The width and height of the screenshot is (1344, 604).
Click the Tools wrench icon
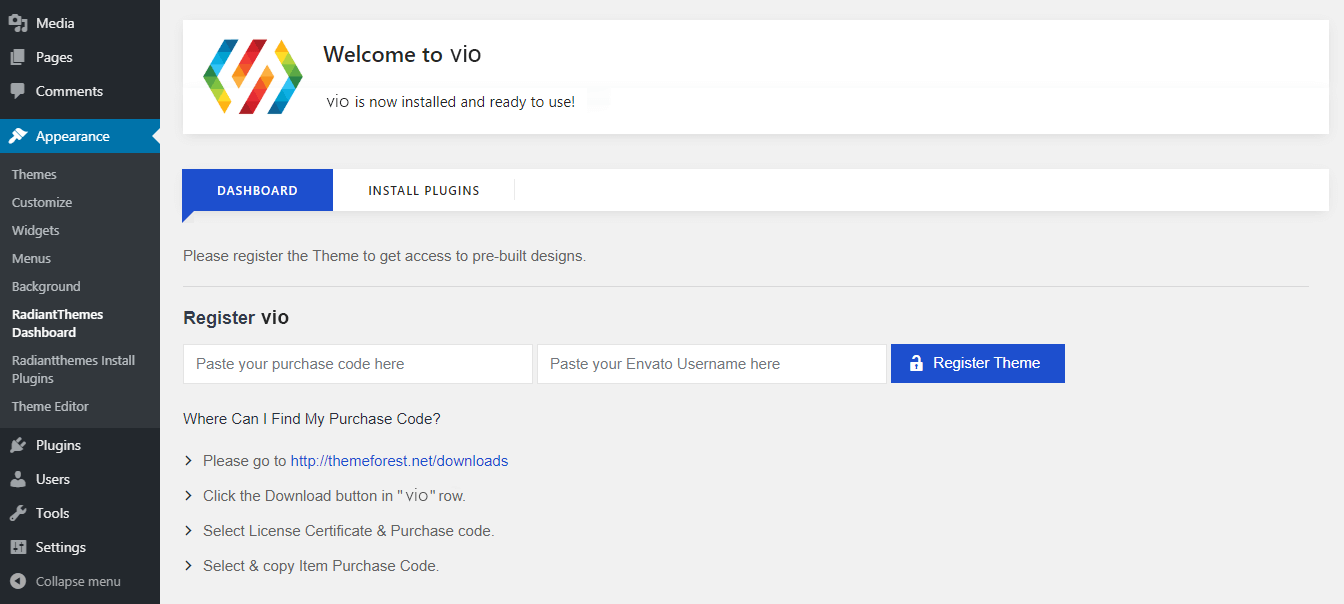(18, 513)
